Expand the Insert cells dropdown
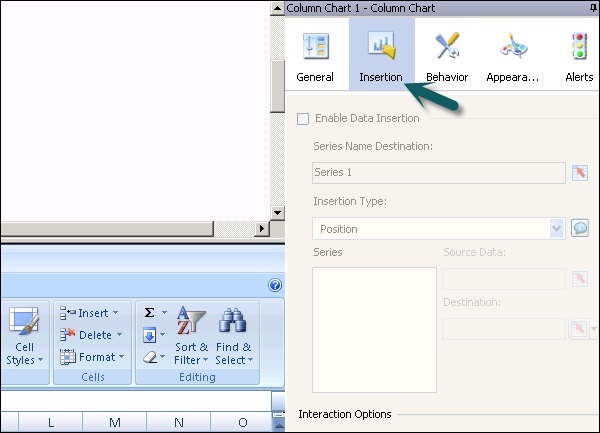The width and height of the screenshot is (600, 433). (x=115, y=313)
